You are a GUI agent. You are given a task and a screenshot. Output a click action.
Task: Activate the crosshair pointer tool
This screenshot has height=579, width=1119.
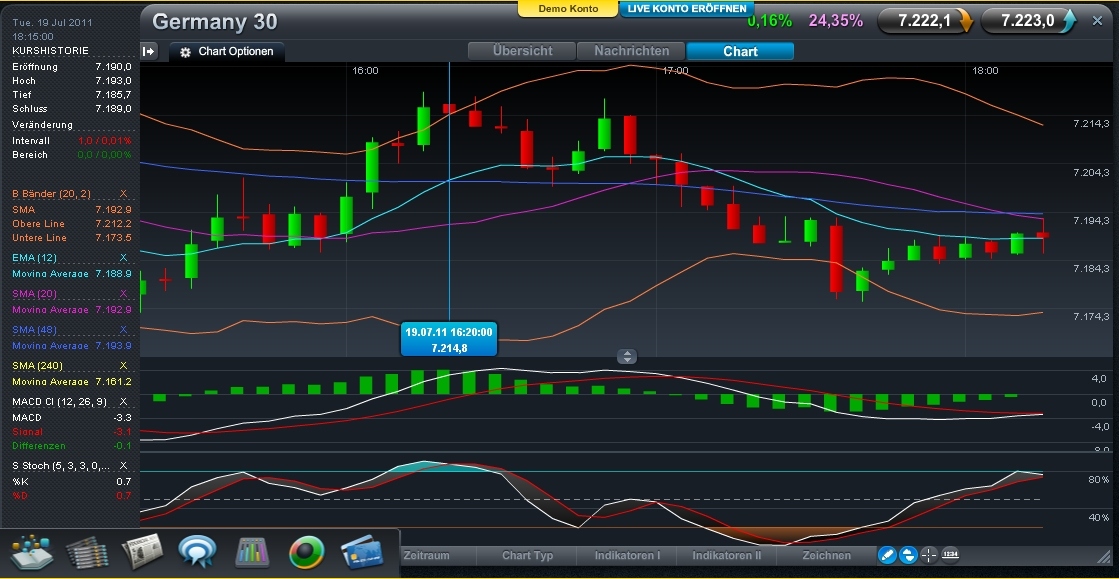coord(928,555)
